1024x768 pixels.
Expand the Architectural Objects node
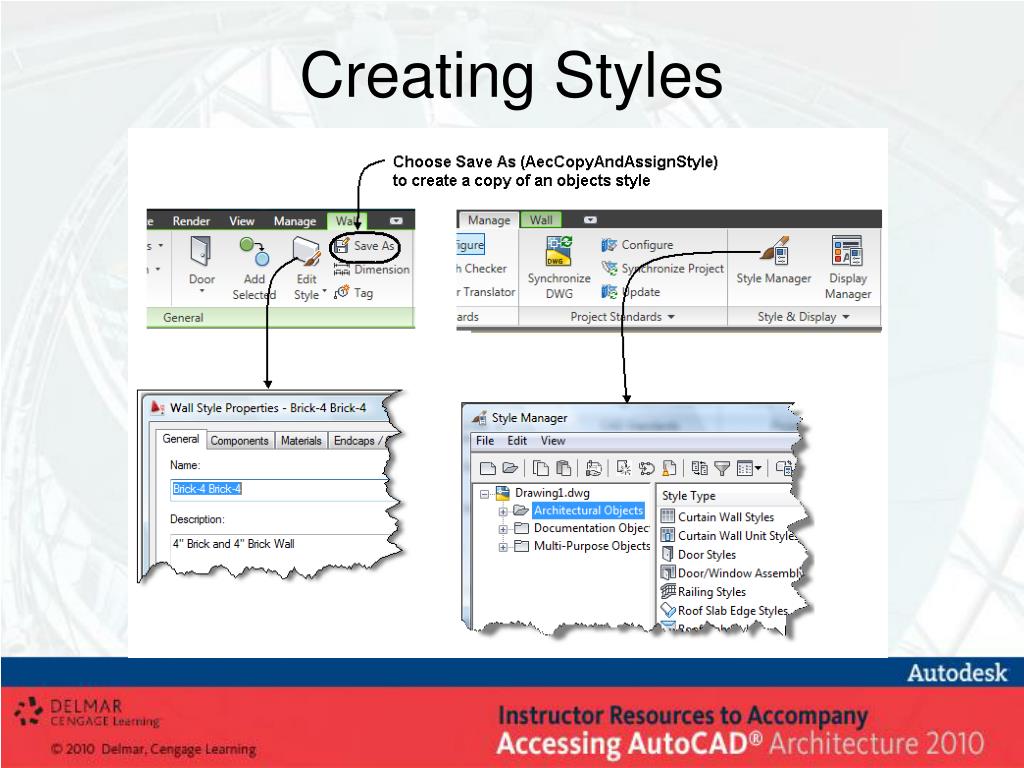pyautogui.click(x=503, y=511)
